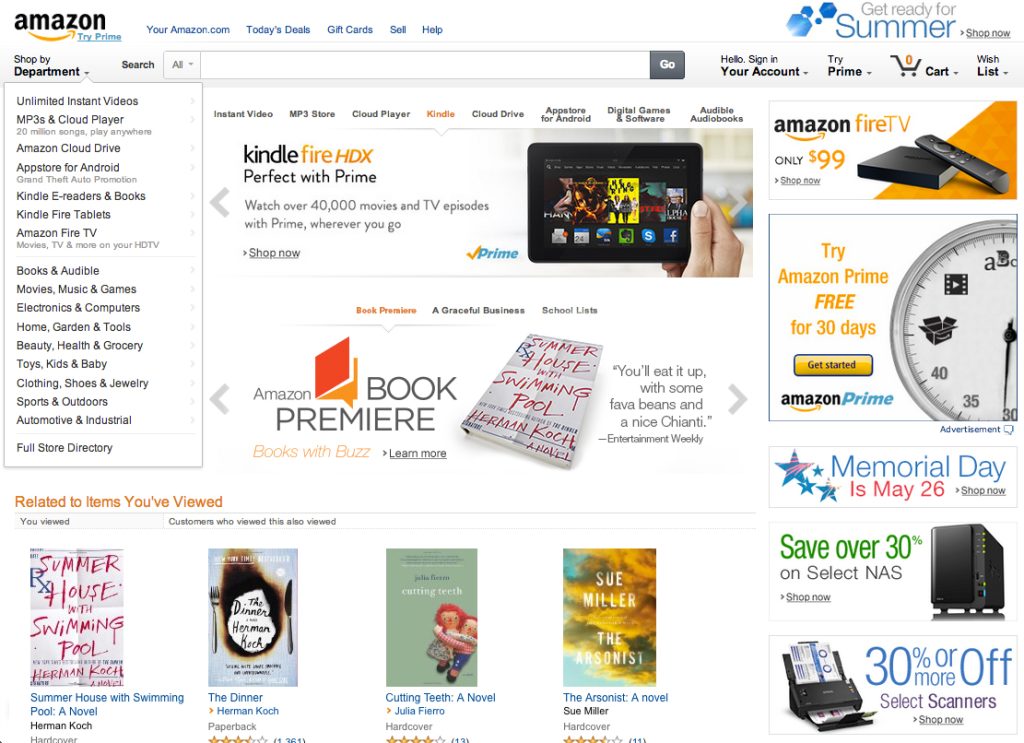Advance Book Premiere carousel with right arrow

click(737, 399)
